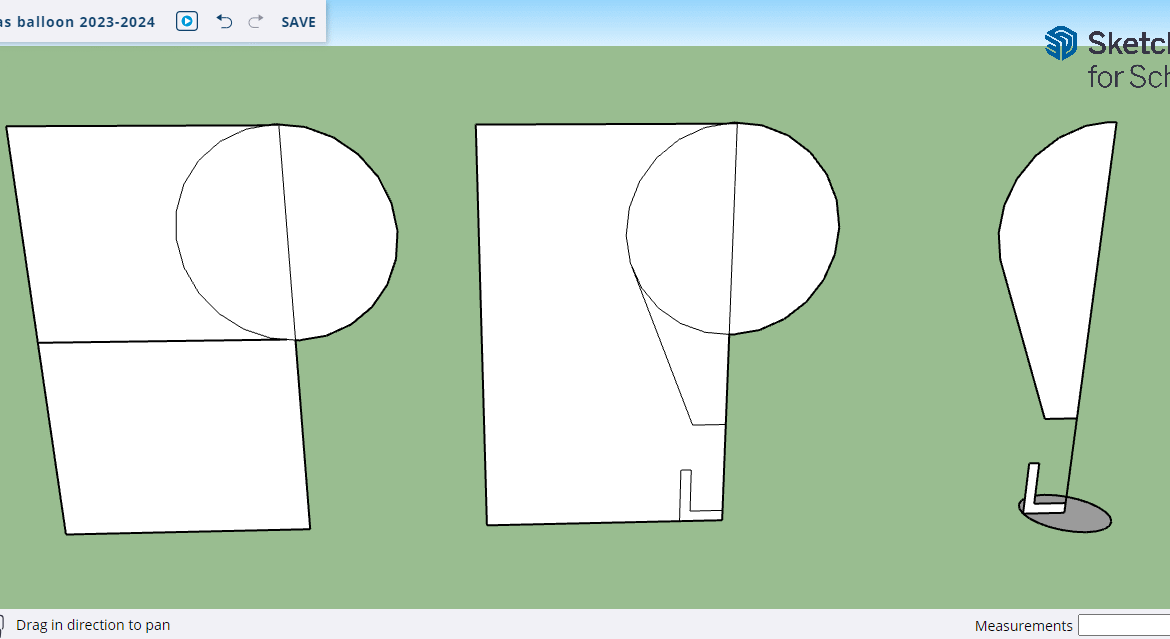The image size is (1170, 639).
Task: Click the SketchUp for Schools logo
Action: click(x=1106, y=58)
